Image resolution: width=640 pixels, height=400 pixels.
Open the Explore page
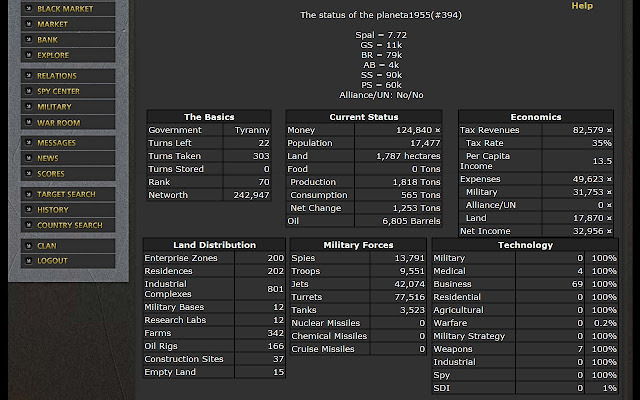(68, 55)
